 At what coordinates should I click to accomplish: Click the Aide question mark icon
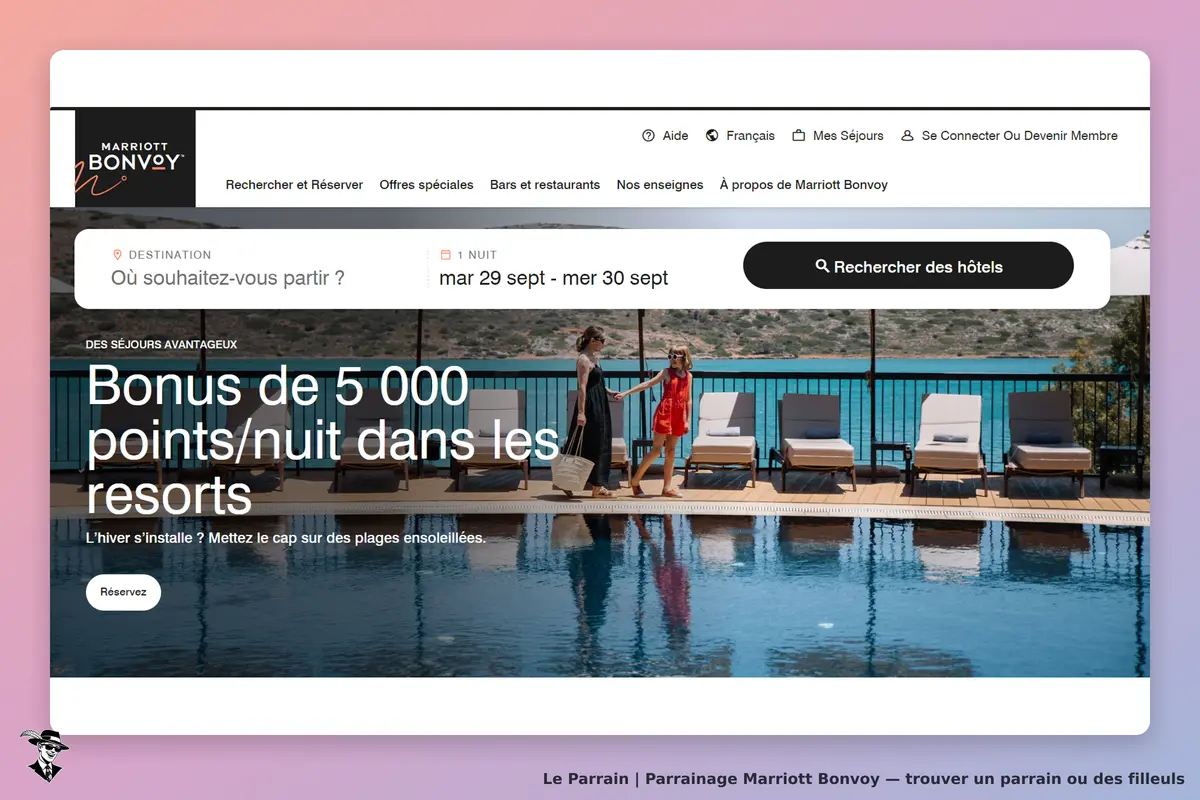[x=648, y=136]
